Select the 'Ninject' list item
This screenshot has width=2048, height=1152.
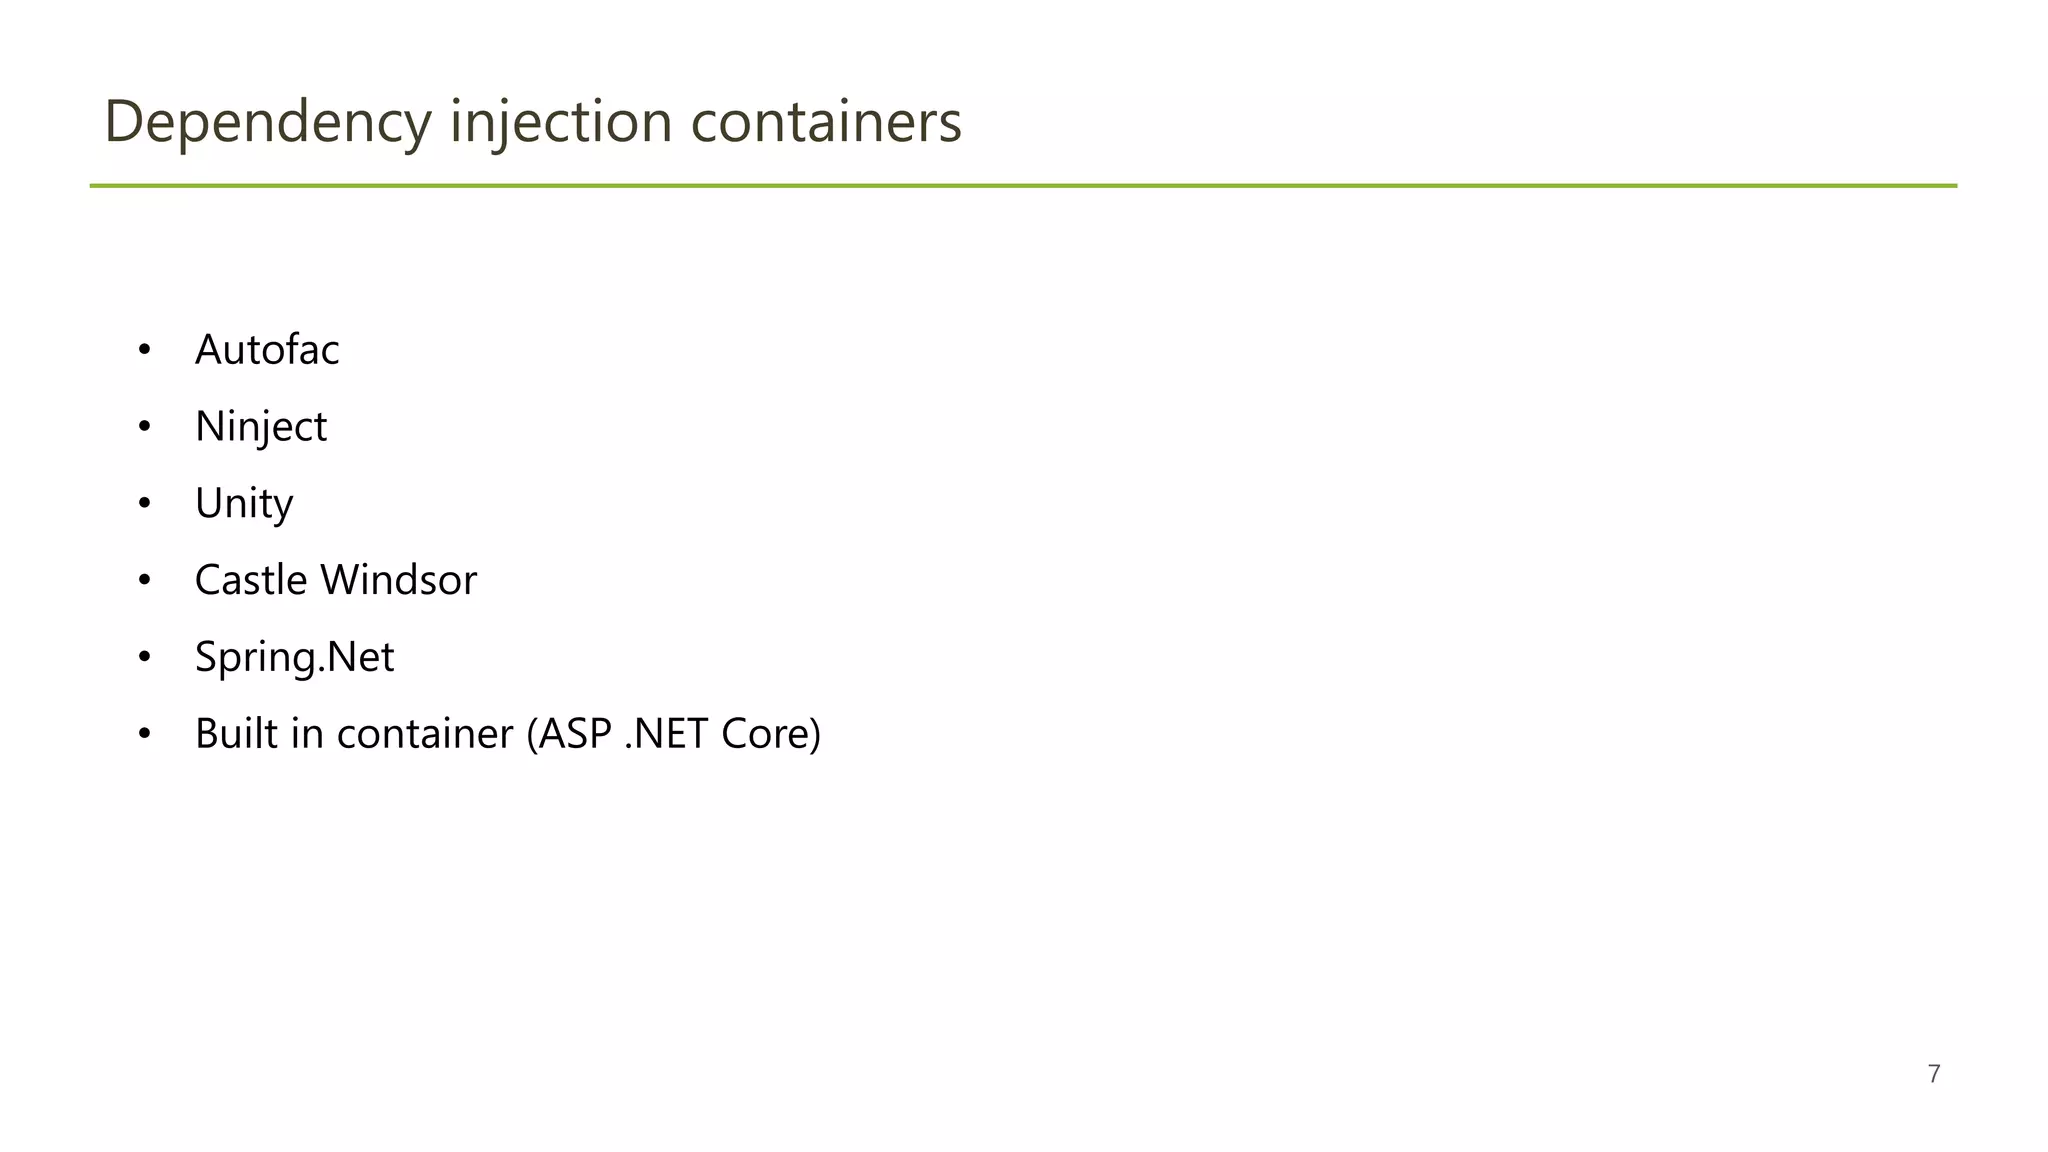click(261, 427)
